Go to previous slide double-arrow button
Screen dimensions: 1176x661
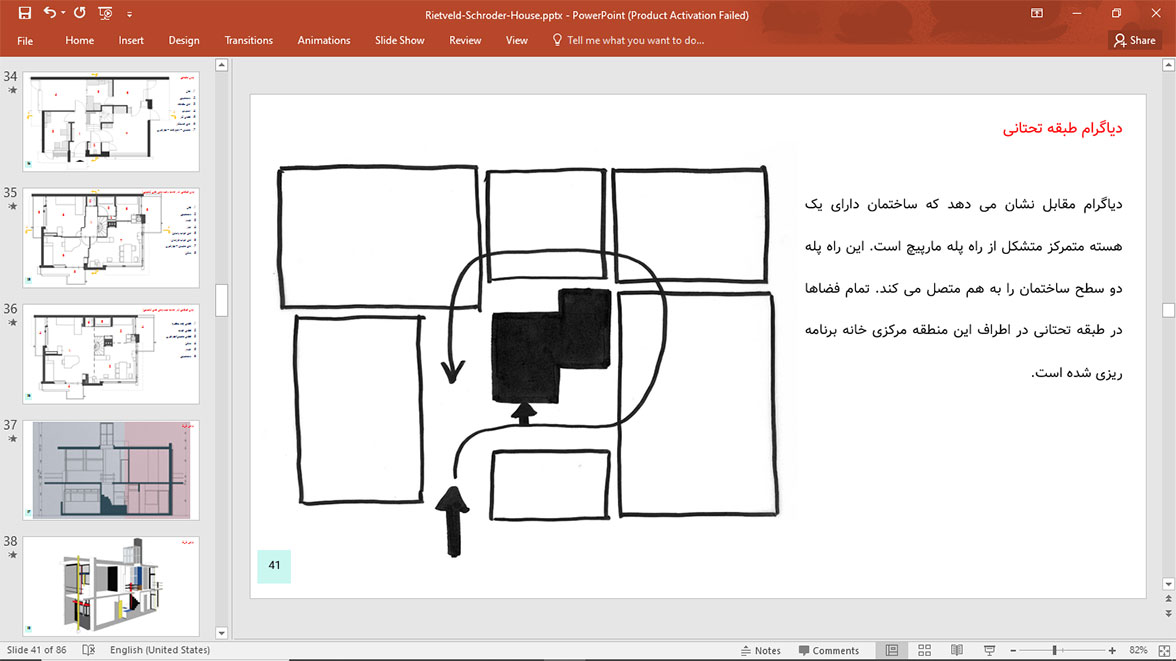[1168, 599]
